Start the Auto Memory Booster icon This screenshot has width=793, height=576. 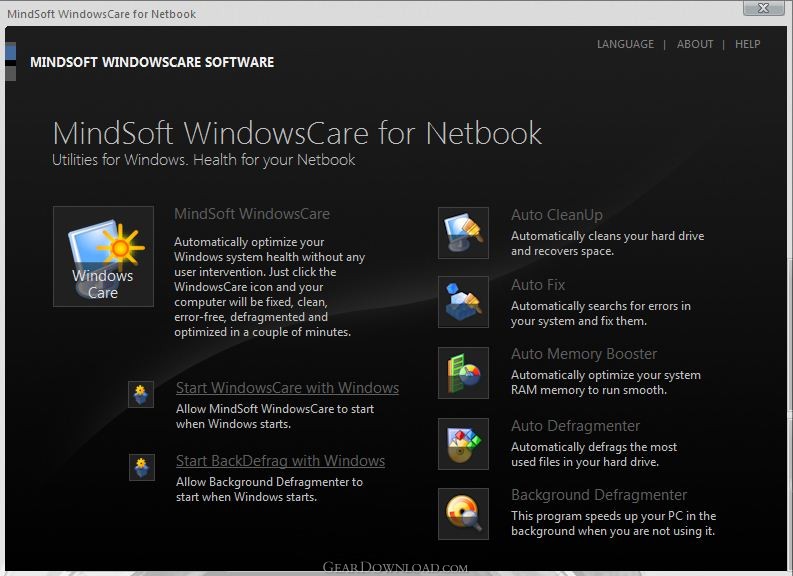pyautogui.click(x=463, y=373)
